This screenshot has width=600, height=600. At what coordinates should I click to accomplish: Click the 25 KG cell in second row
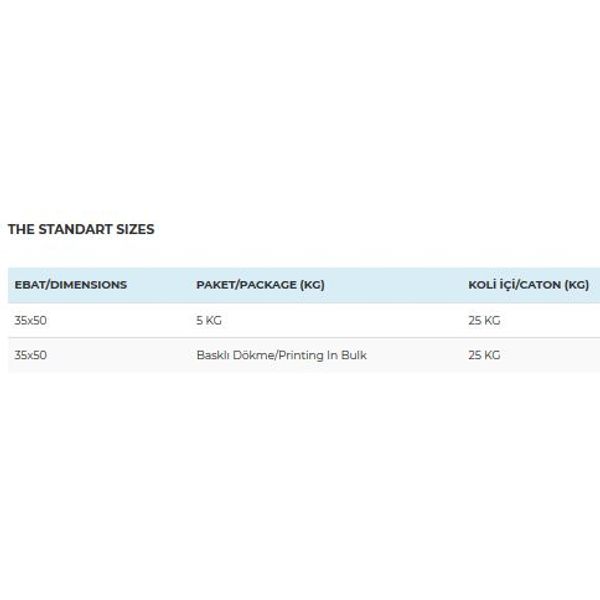tap(484, 355)
